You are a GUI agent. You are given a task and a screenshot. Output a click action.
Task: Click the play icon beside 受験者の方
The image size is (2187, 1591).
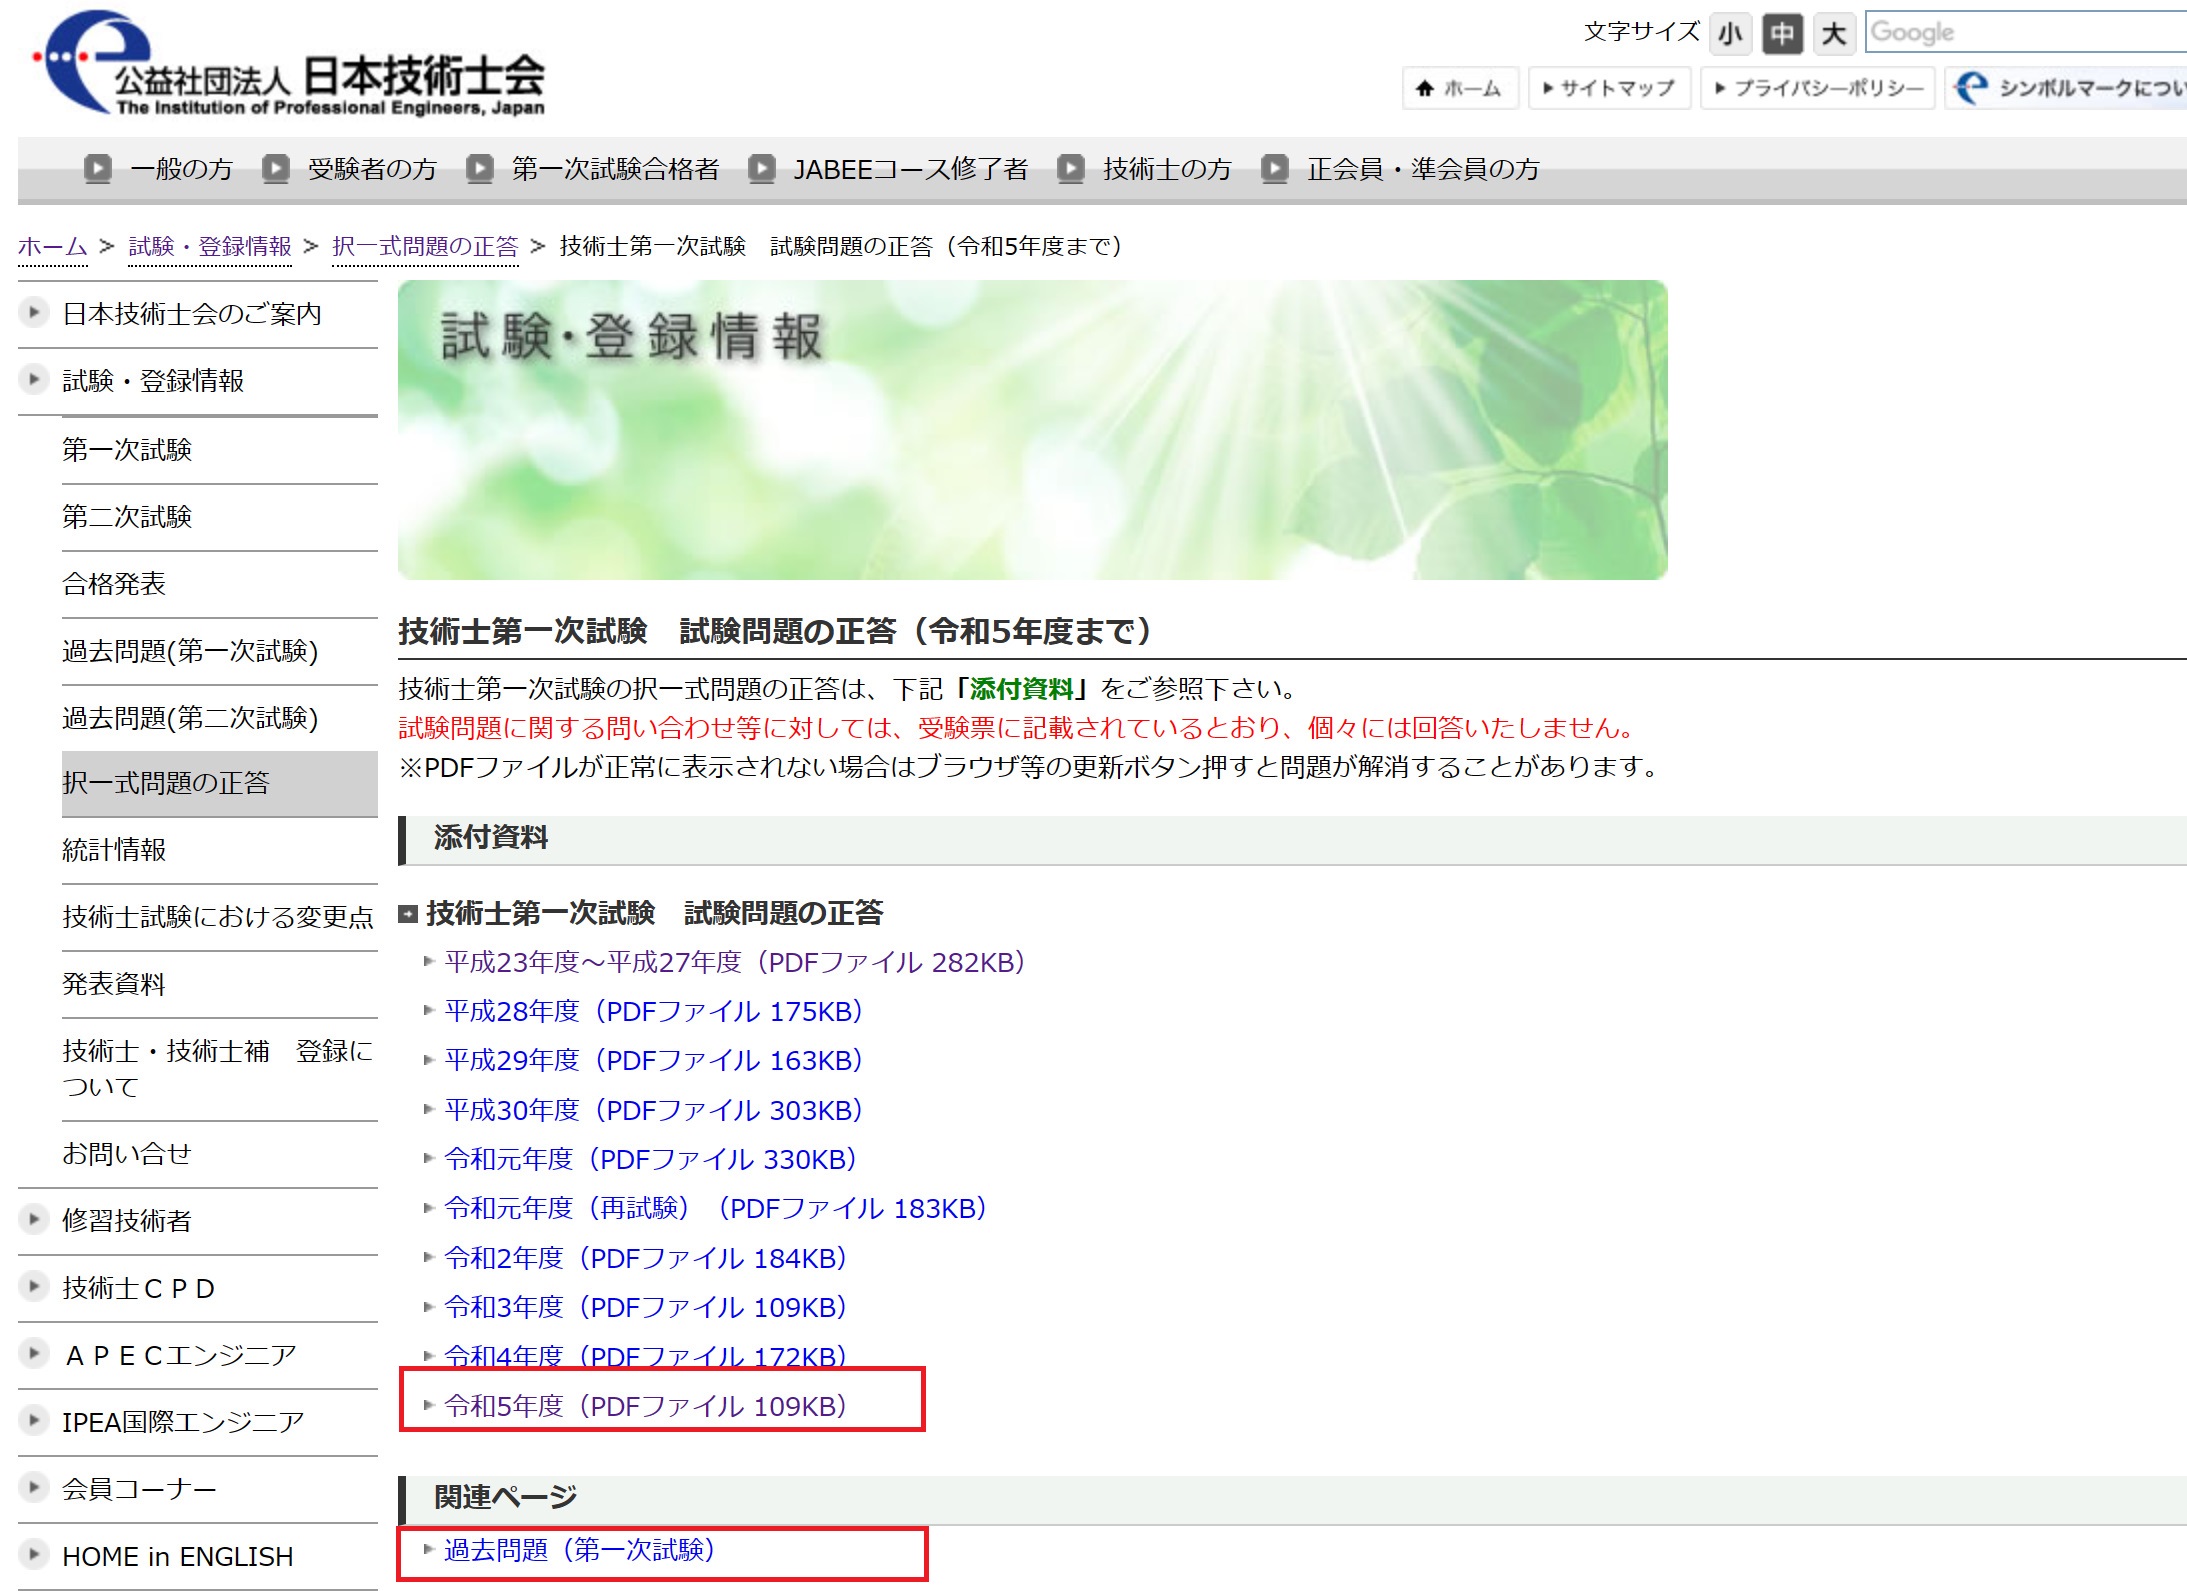coord(276,168)
